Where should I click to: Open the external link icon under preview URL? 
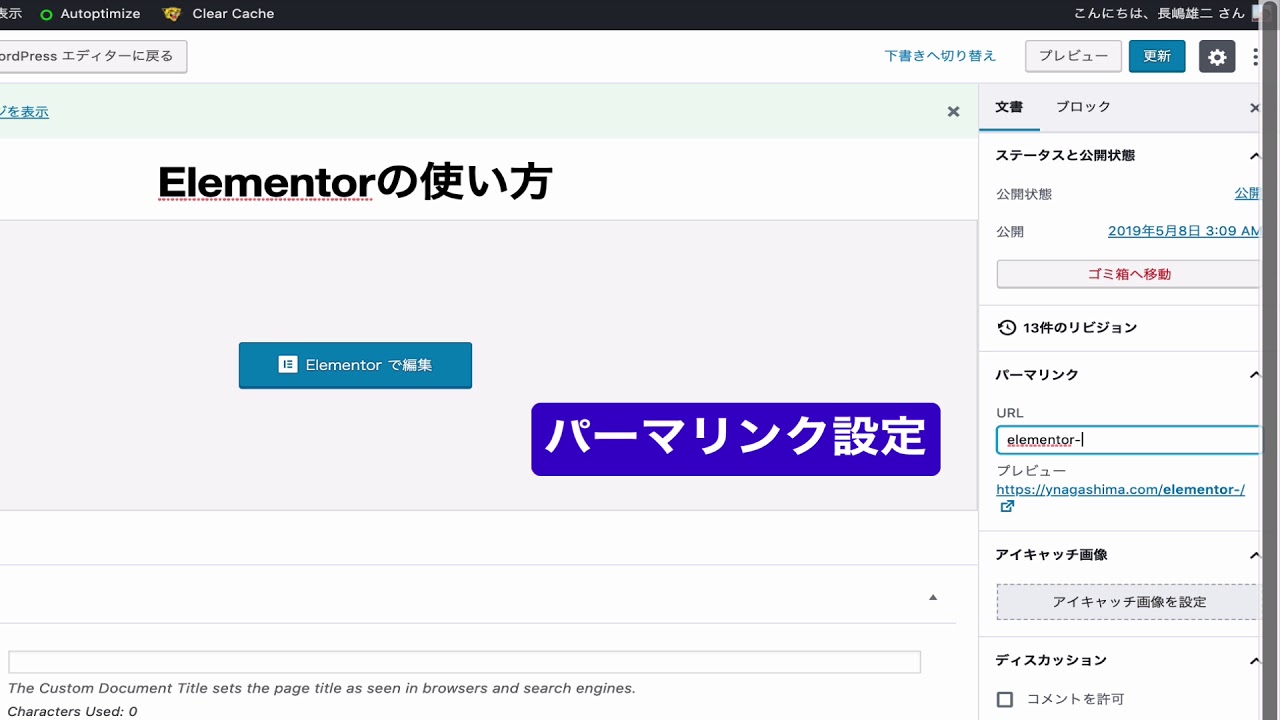point(1007,507)
